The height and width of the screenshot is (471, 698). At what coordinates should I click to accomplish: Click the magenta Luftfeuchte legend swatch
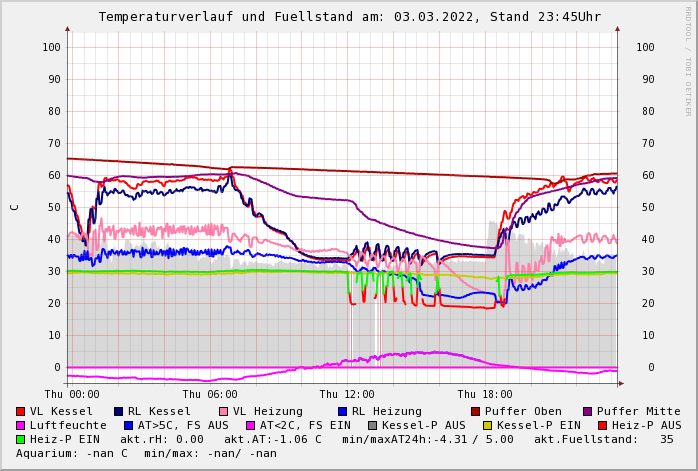(21, 425)
